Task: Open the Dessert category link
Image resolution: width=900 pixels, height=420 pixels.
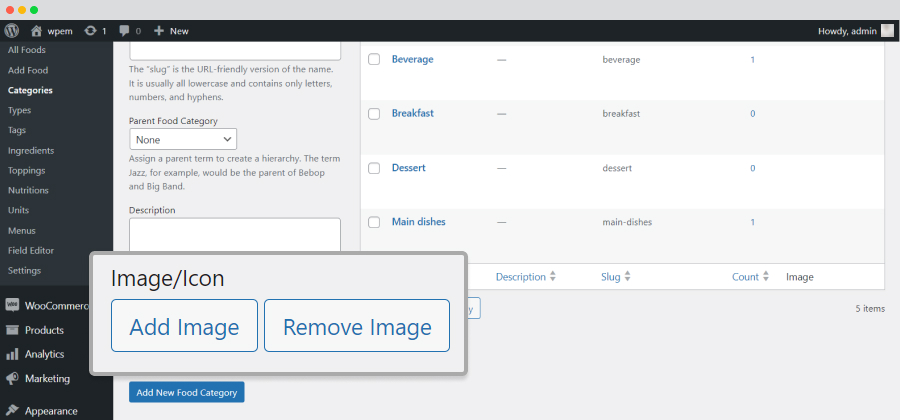Action: tap(409, 168)
